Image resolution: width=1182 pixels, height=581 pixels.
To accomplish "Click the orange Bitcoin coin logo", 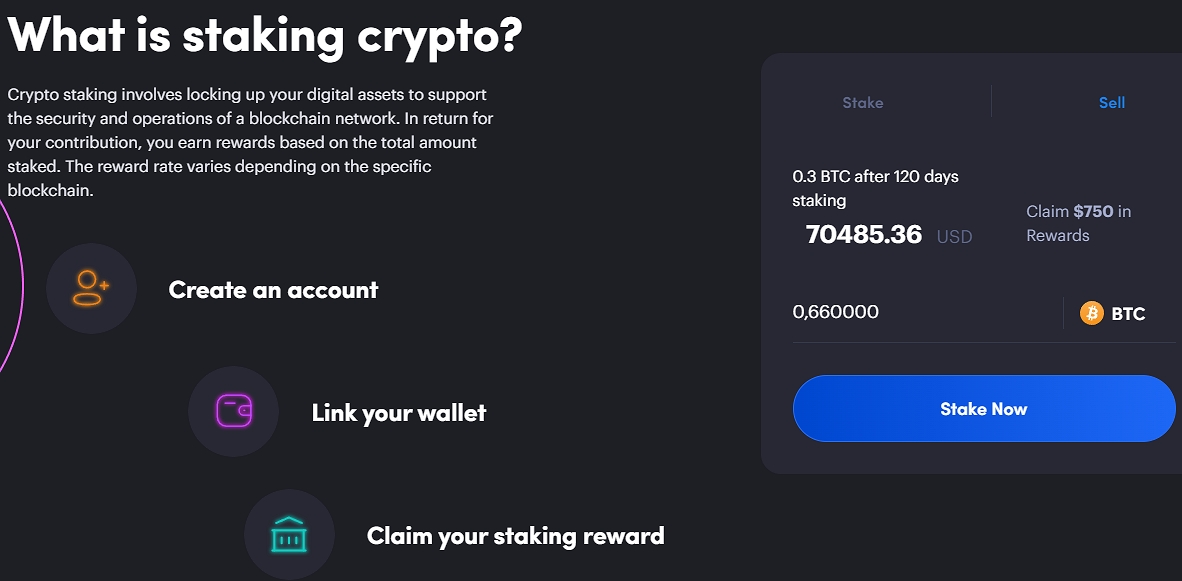I will [x=1092, y=313].
